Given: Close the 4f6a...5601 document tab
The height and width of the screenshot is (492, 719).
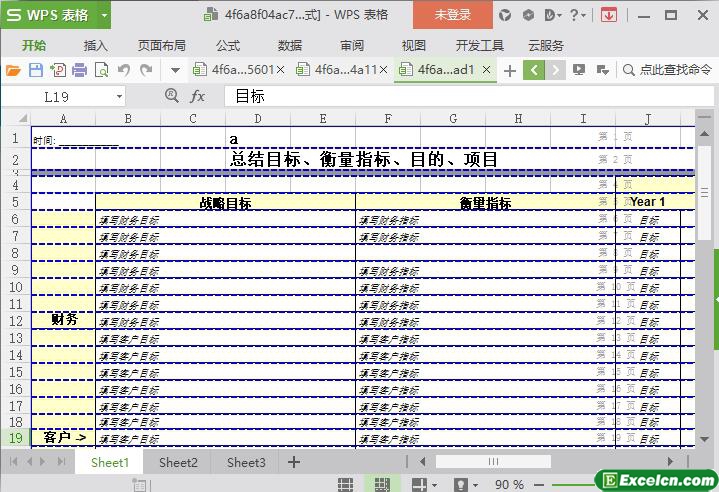Looking at the screenshot, I should [281, 70].
